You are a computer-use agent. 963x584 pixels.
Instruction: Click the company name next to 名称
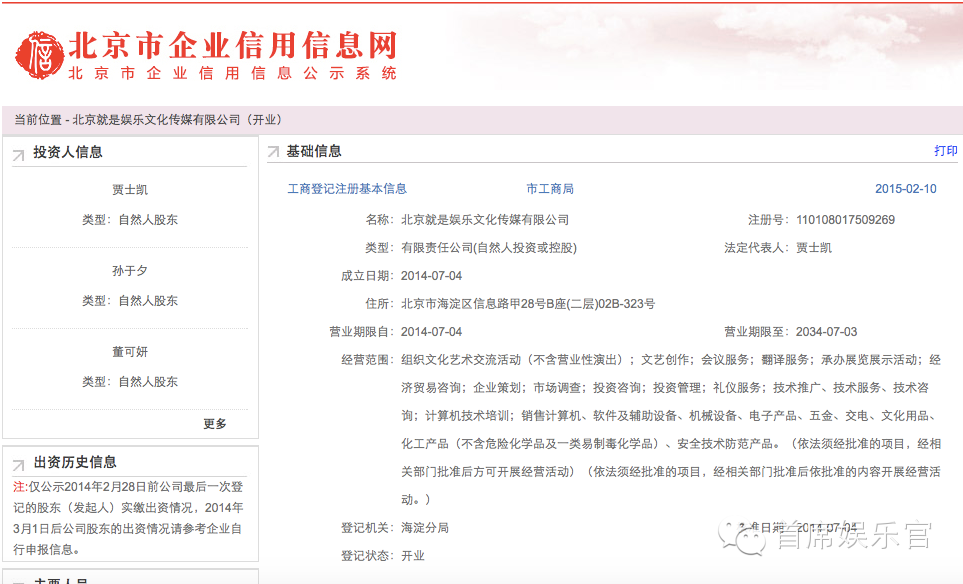point(485,220)
